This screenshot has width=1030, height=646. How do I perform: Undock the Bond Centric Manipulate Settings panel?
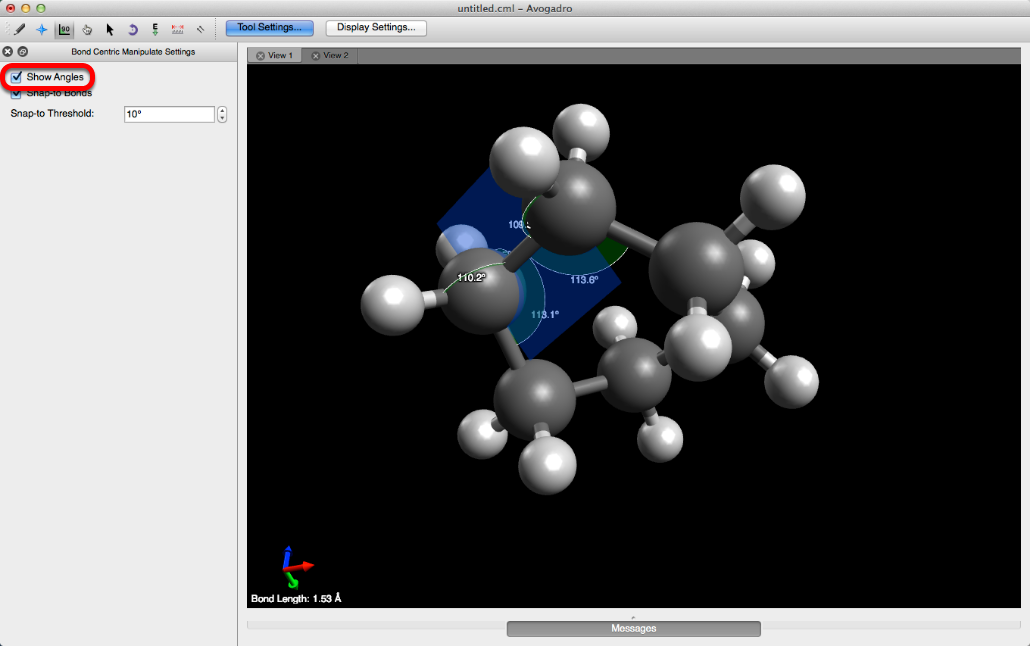coord(23,51)
